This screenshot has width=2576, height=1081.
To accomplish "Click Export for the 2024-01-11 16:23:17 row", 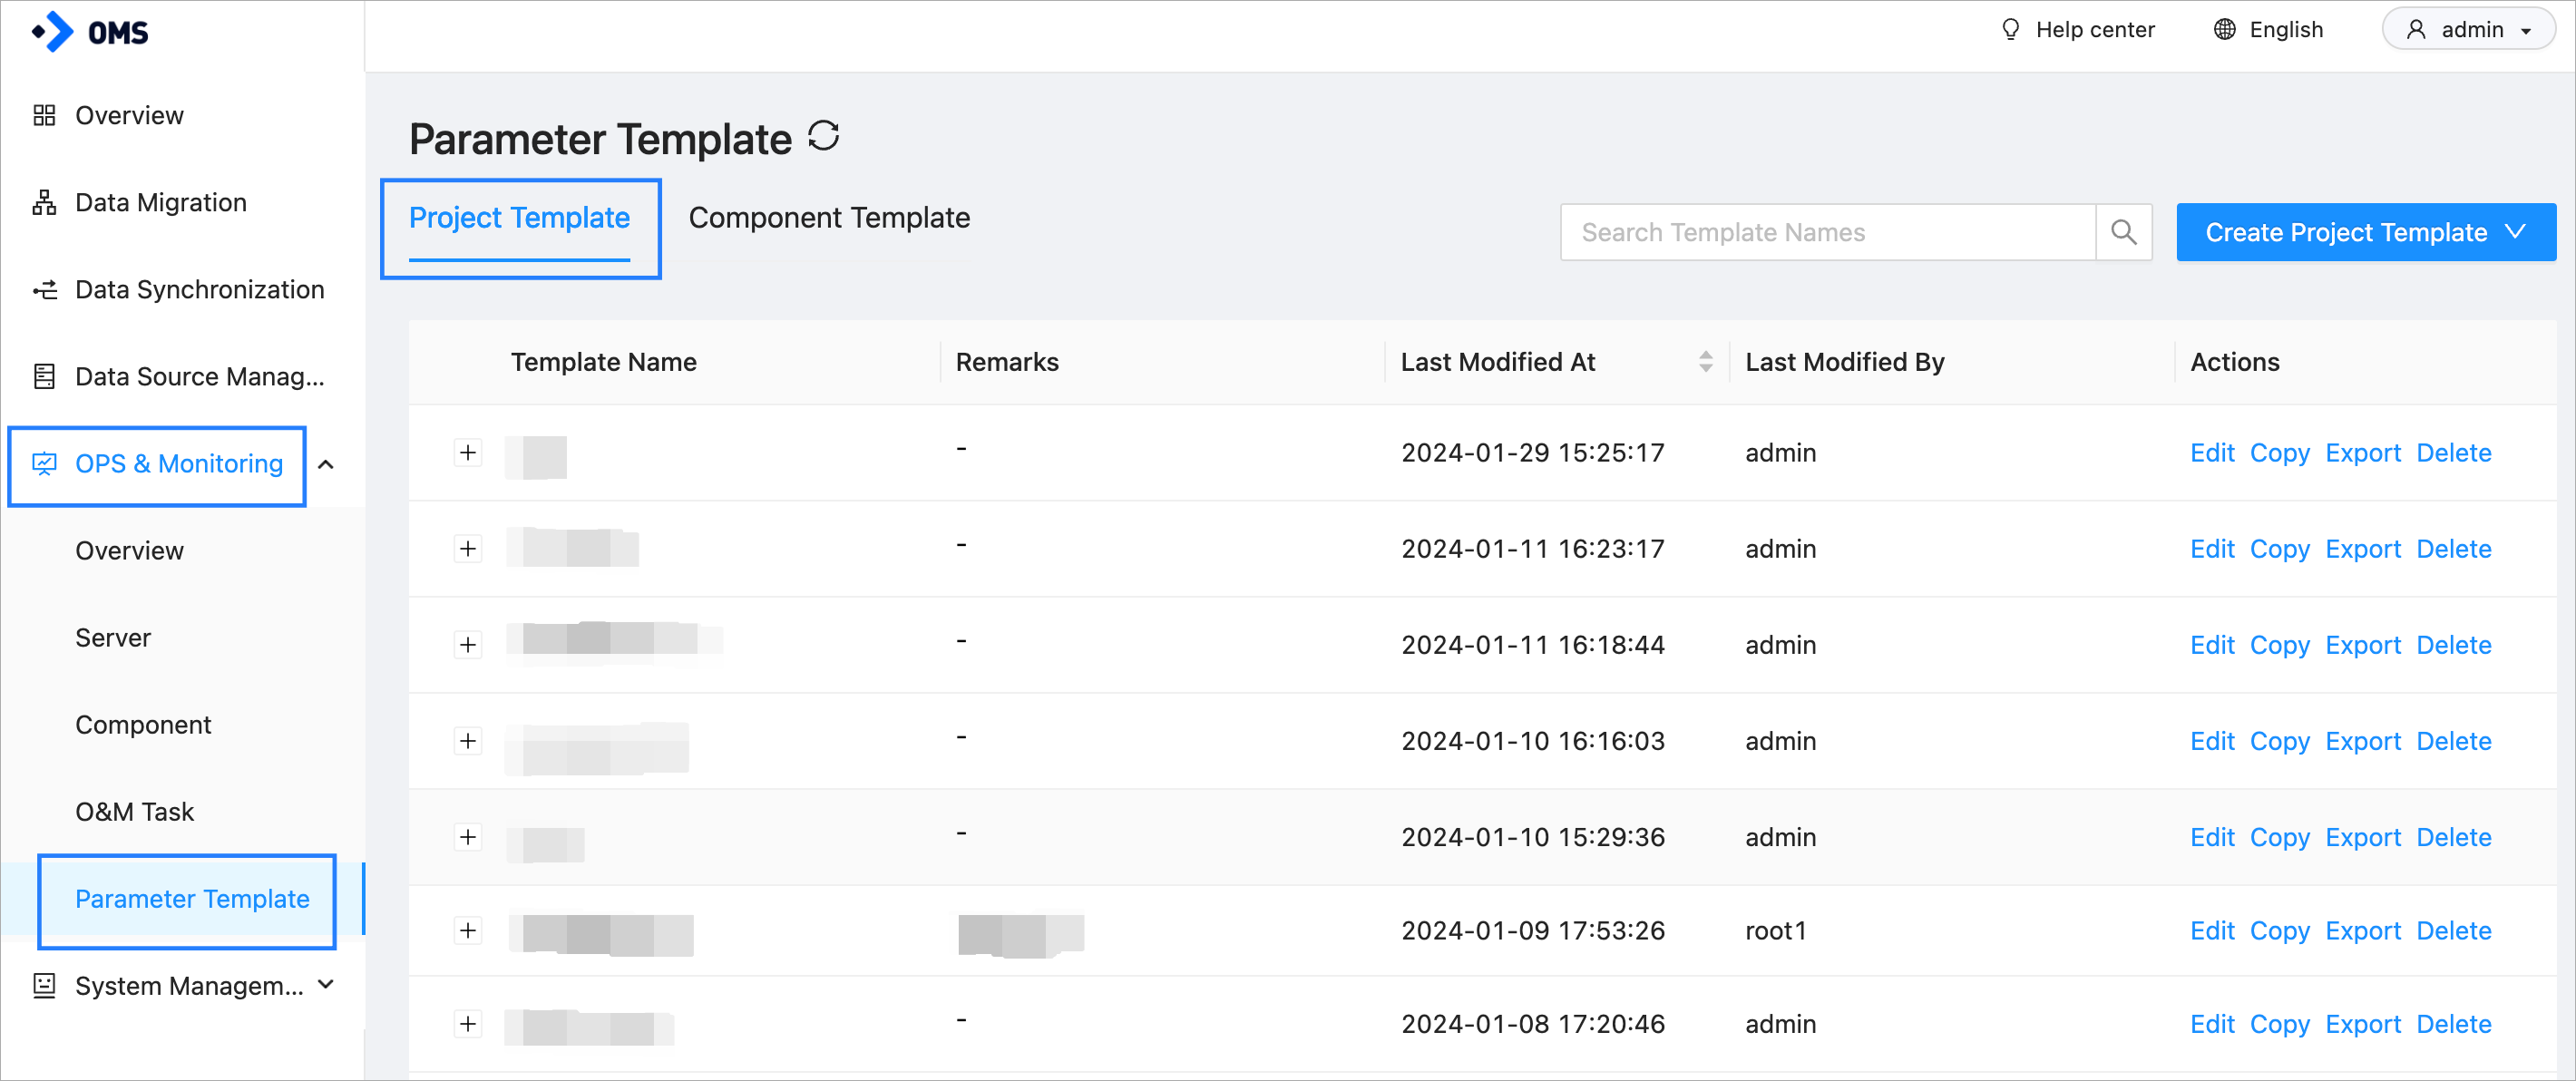I will point(2362,549).
